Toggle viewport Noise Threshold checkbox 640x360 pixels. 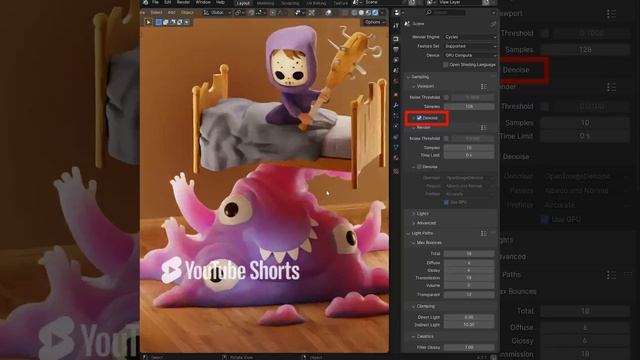(446, 98)
